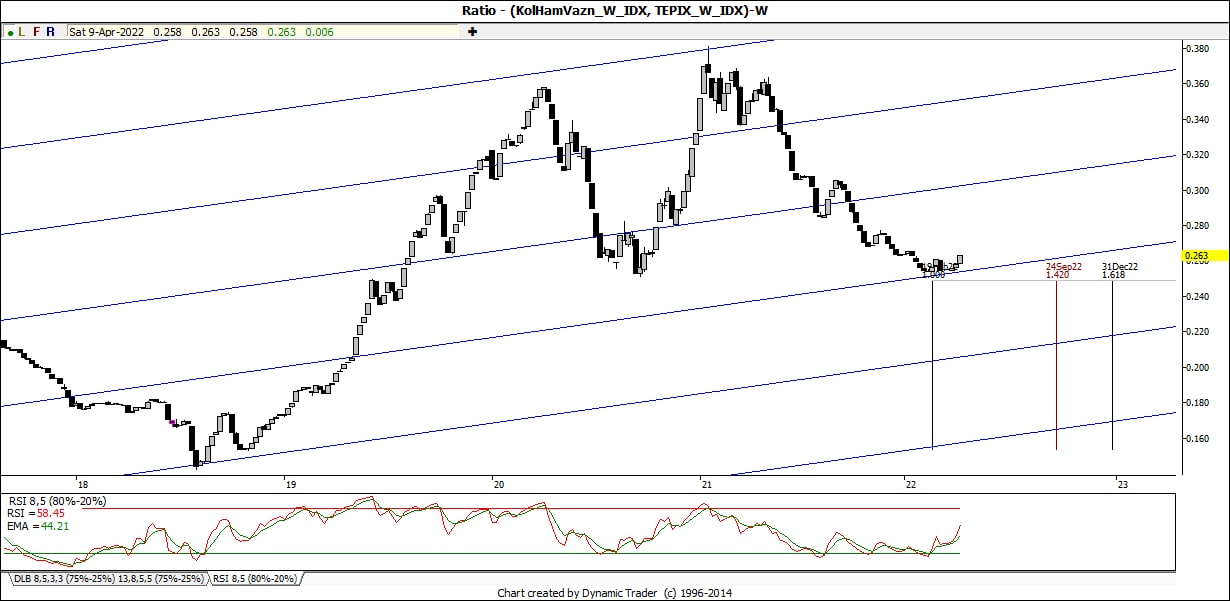Select the 24Sep22 1.420 time projection marker
The height and width of the screenshot is (601, 1230).
(x=1063, y=271)
